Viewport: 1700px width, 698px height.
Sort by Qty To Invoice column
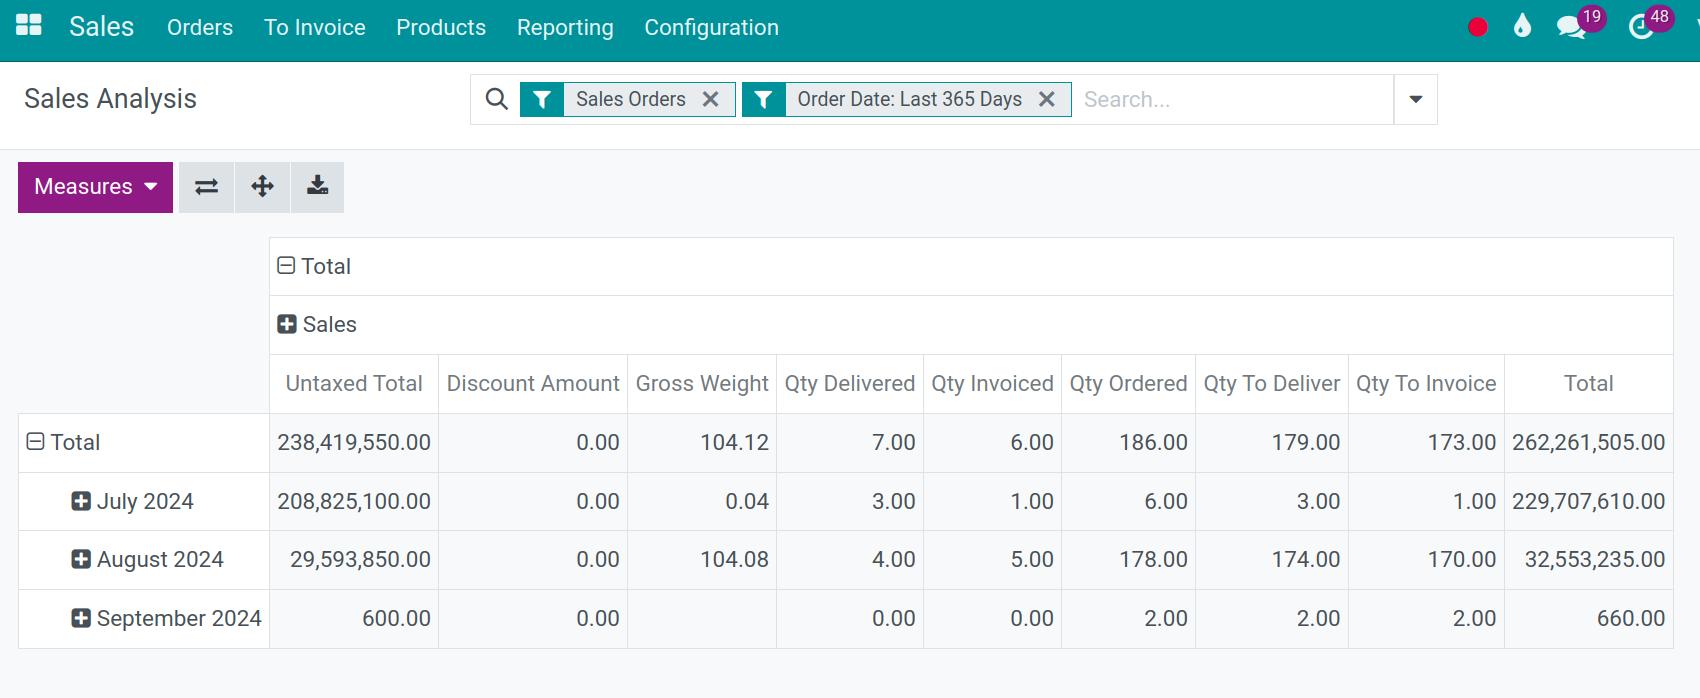[1426, 383]
